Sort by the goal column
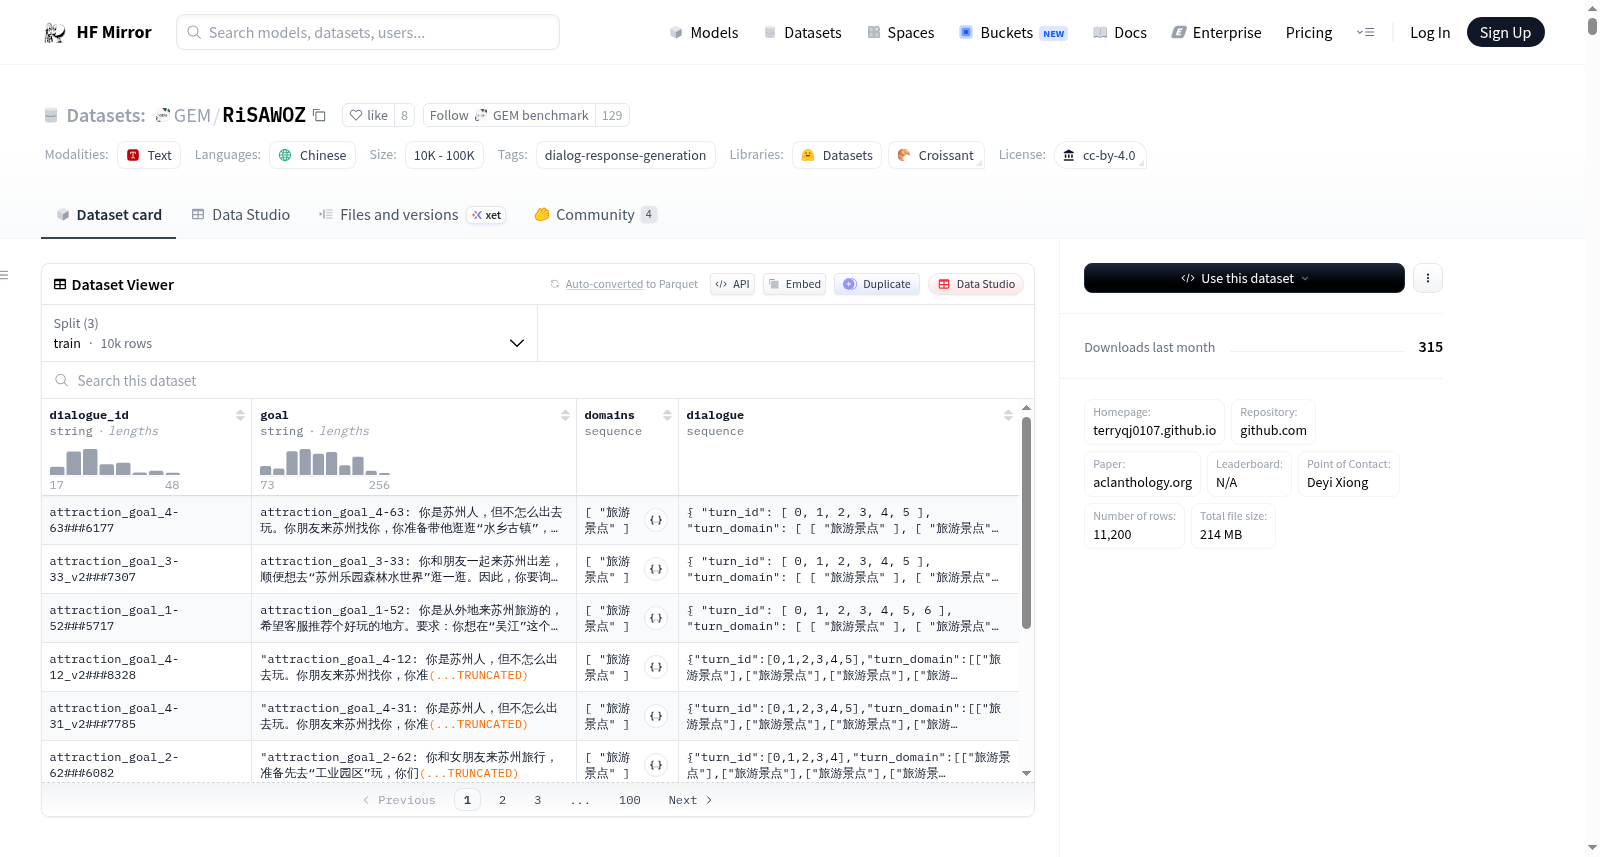Image resolution: width=1600 pixels, height=857 pixels. [x=565, y=415]
